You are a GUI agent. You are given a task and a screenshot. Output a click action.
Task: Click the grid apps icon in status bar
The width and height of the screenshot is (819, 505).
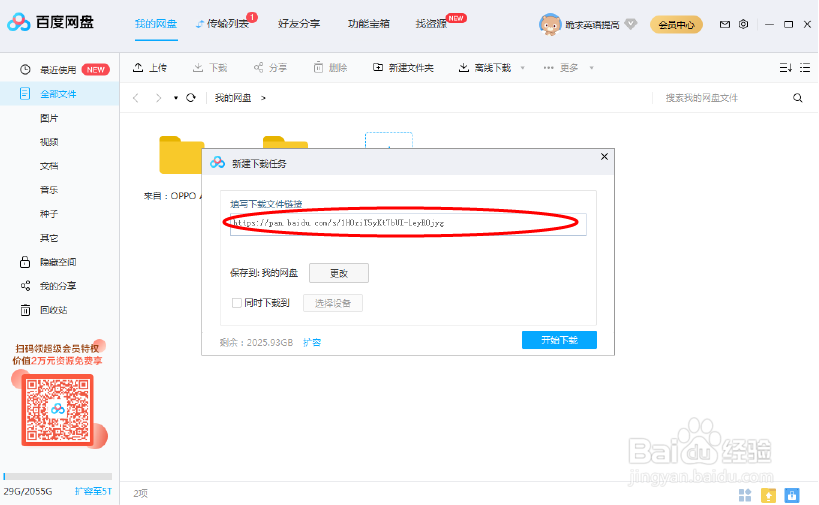(745, 495)
